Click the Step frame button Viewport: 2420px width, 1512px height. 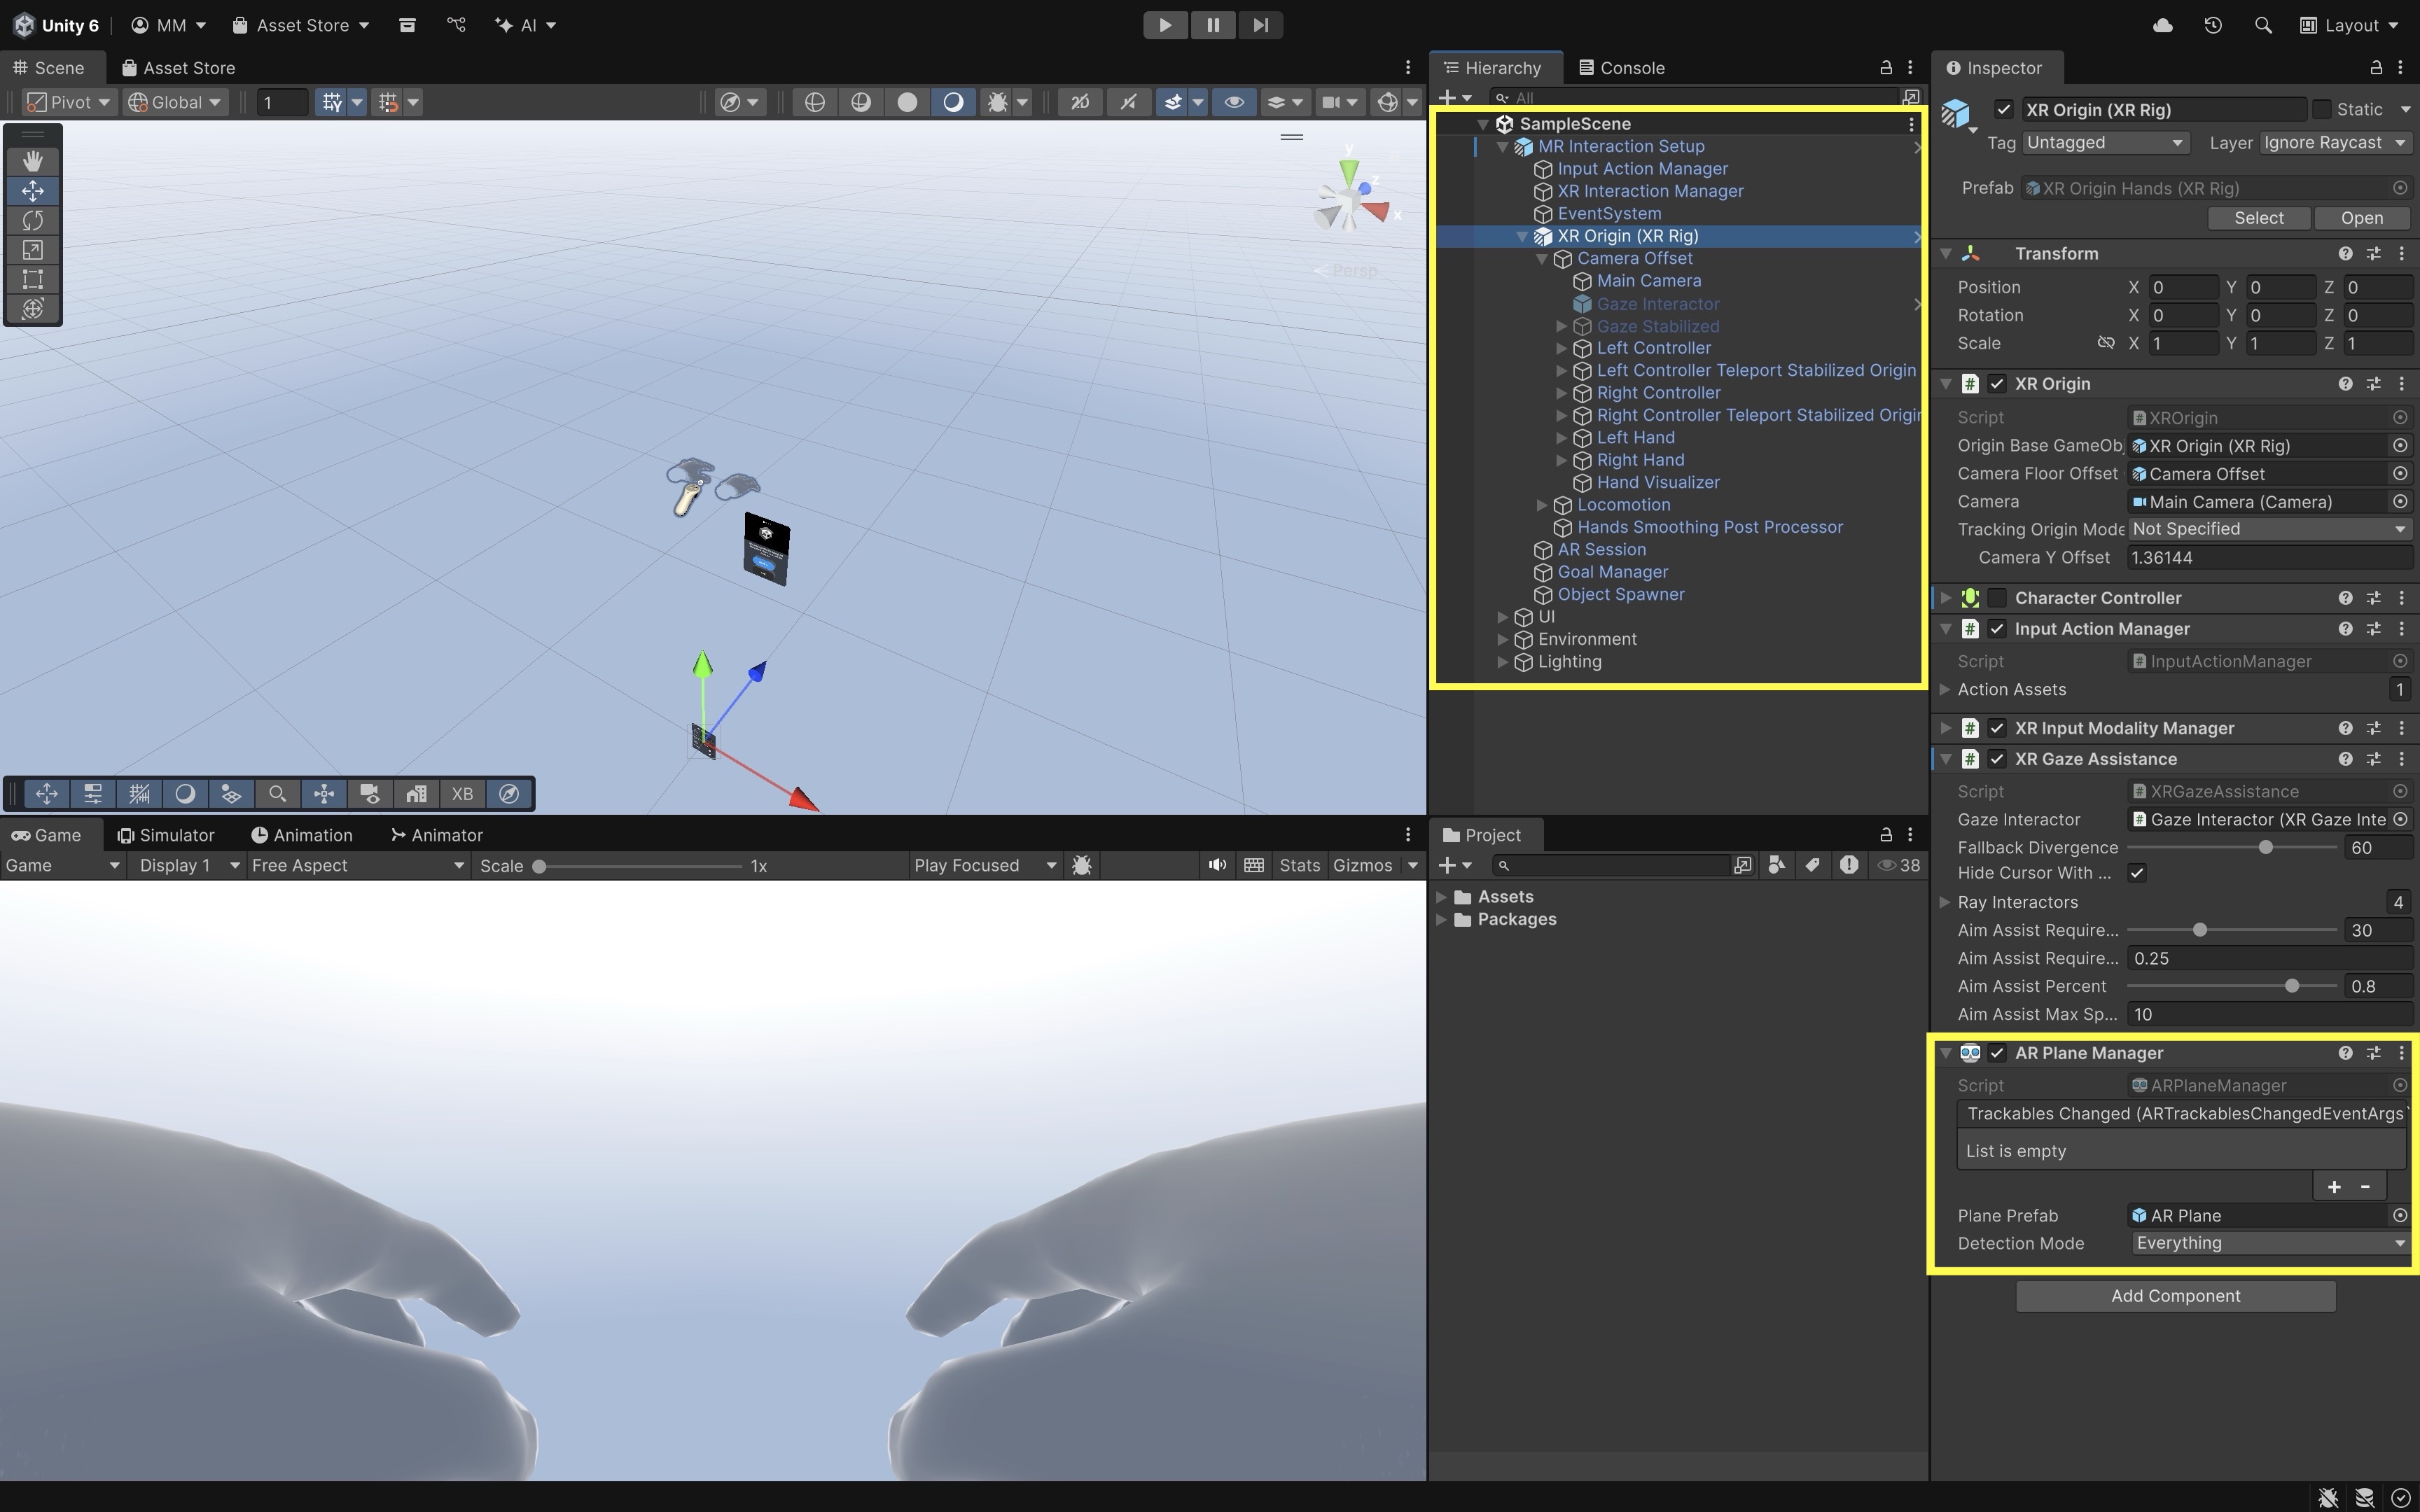[x=1260, y=25]
